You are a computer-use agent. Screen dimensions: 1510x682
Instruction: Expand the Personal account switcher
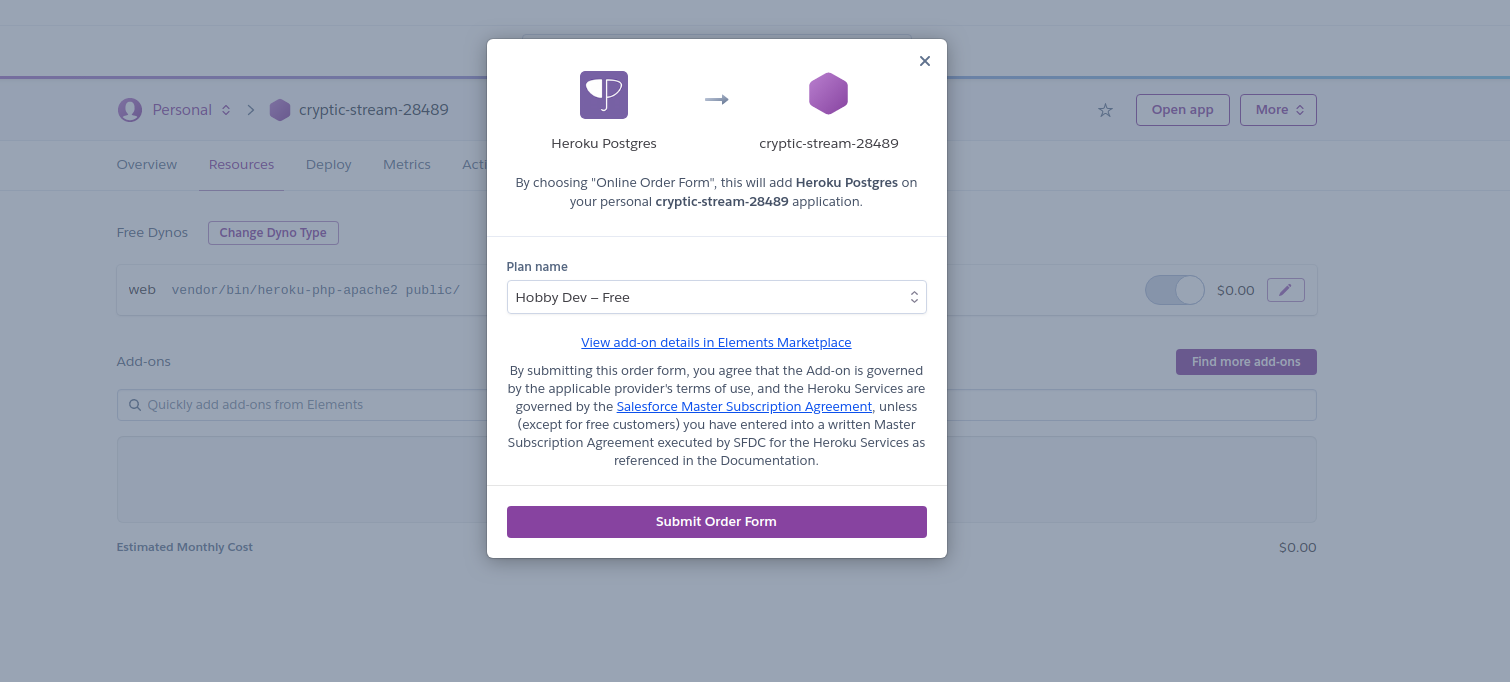click(226, 110)
